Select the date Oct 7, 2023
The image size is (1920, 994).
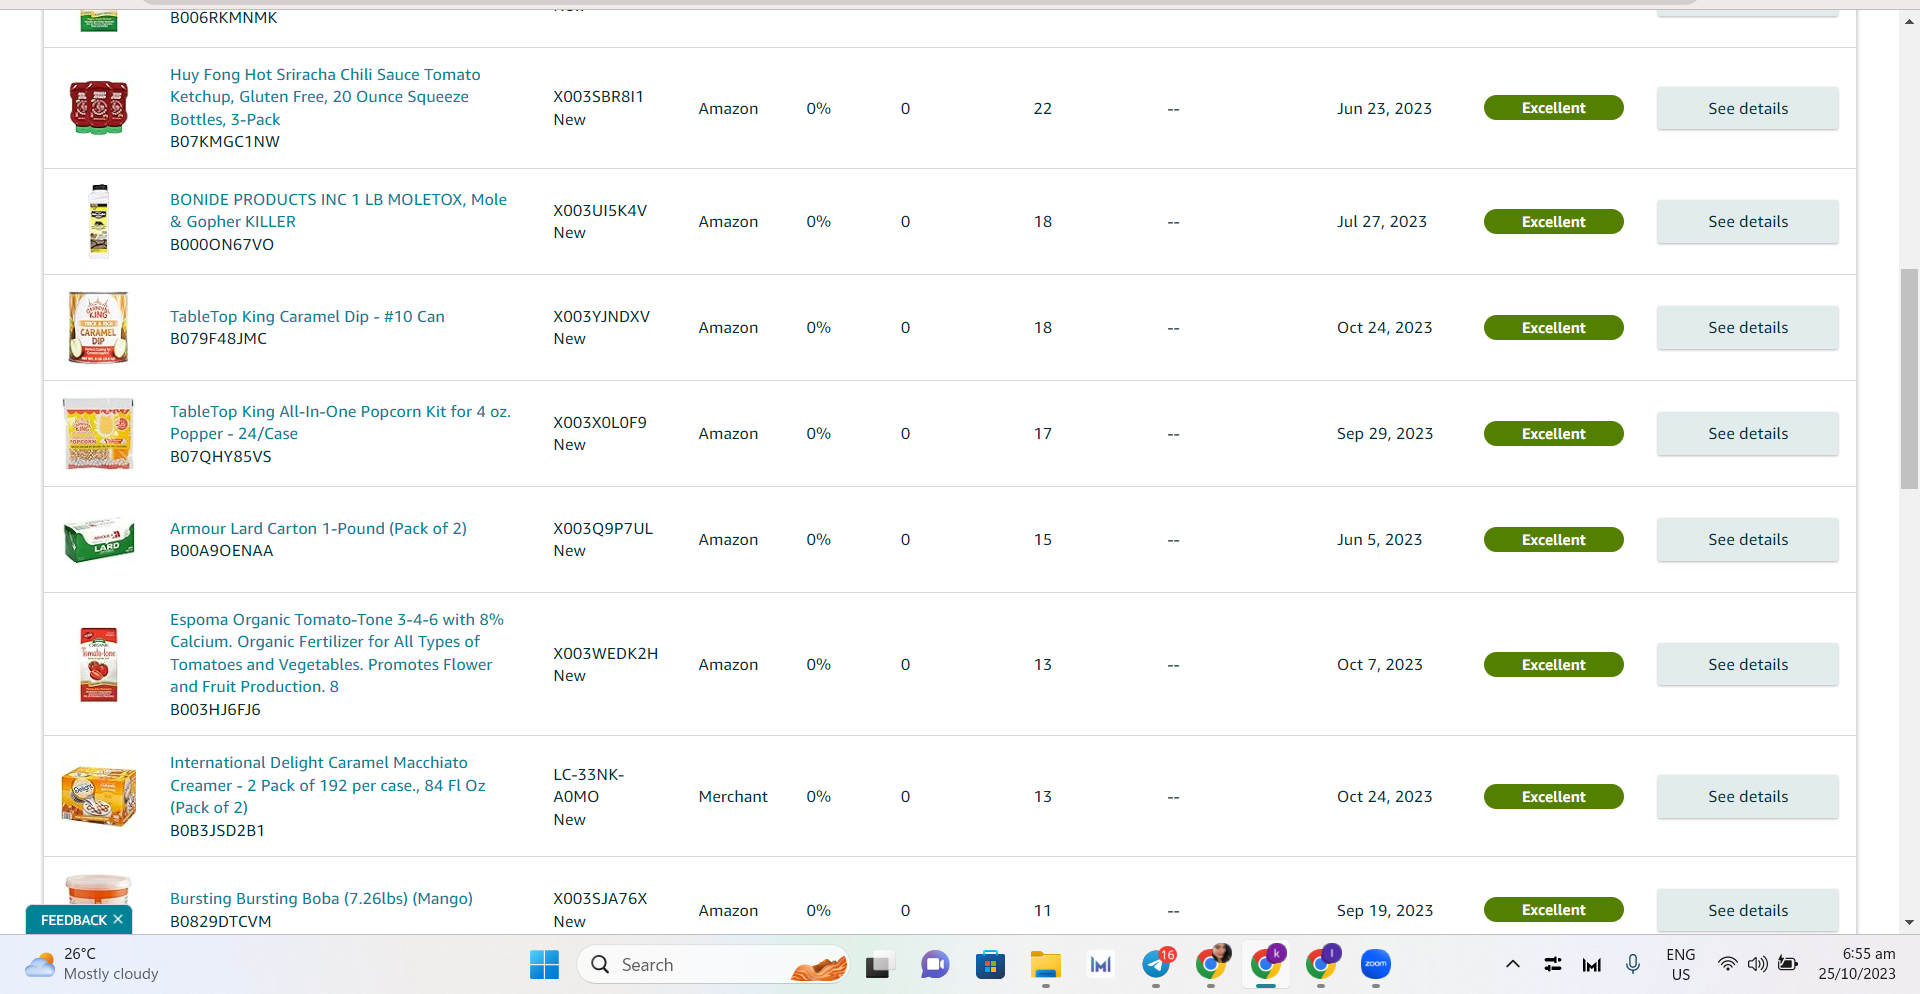[x=1379, y=664]
